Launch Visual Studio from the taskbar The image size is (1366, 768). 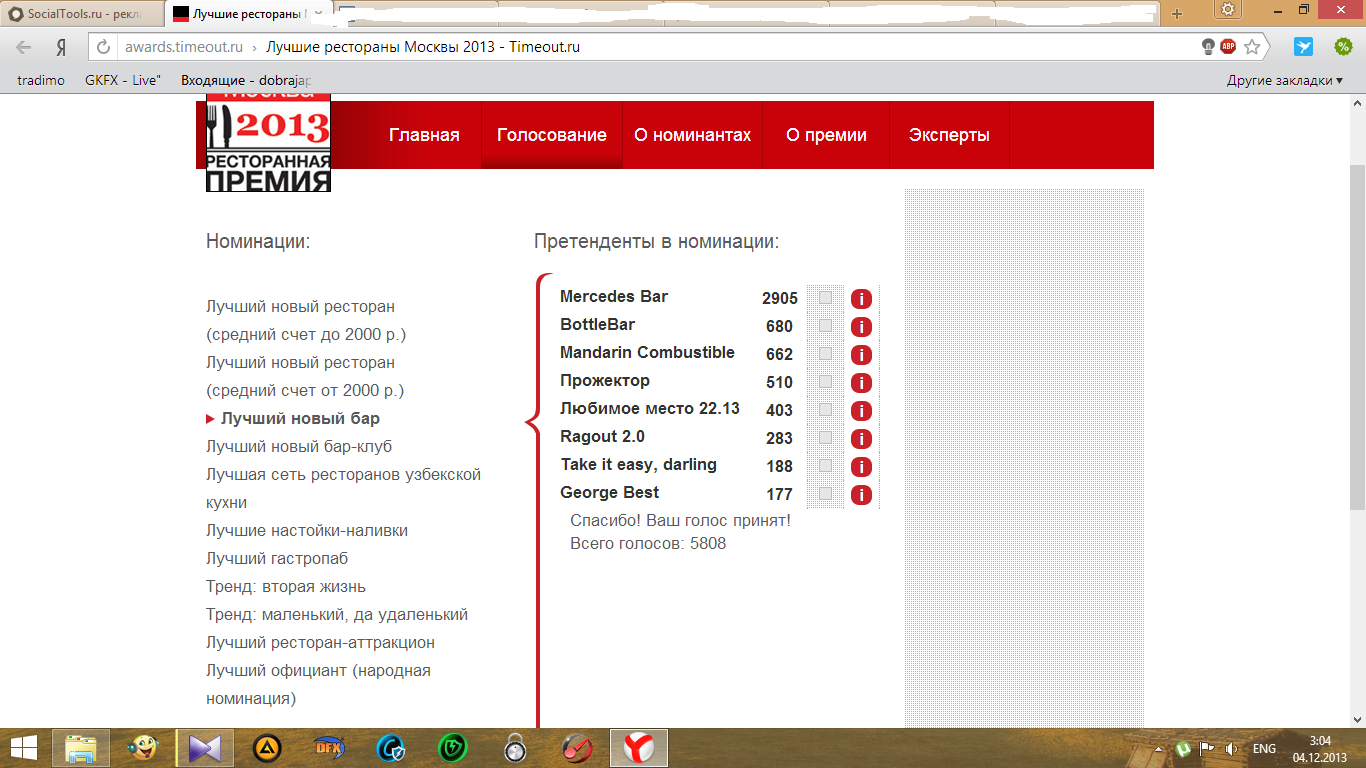[205, 748]
